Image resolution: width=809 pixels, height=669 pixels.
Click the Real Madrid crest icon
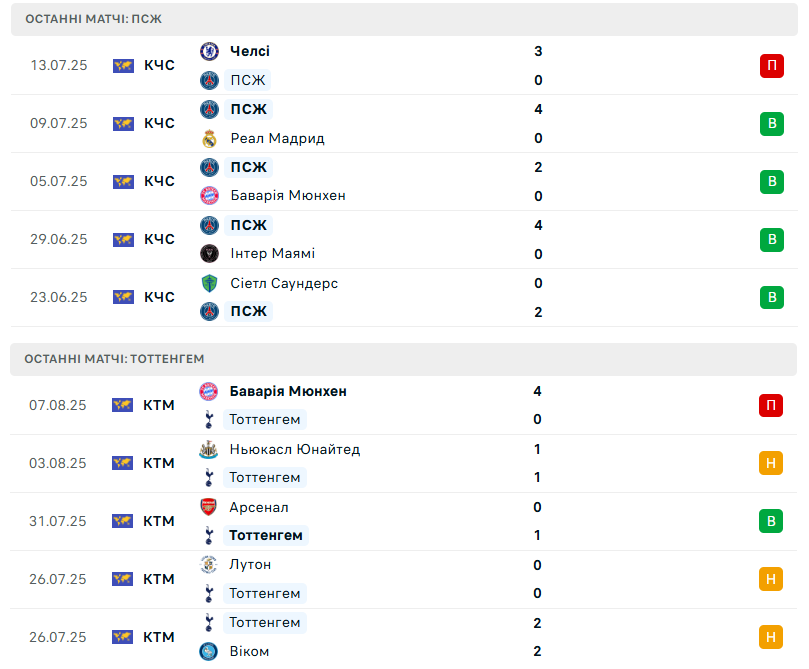209,138
